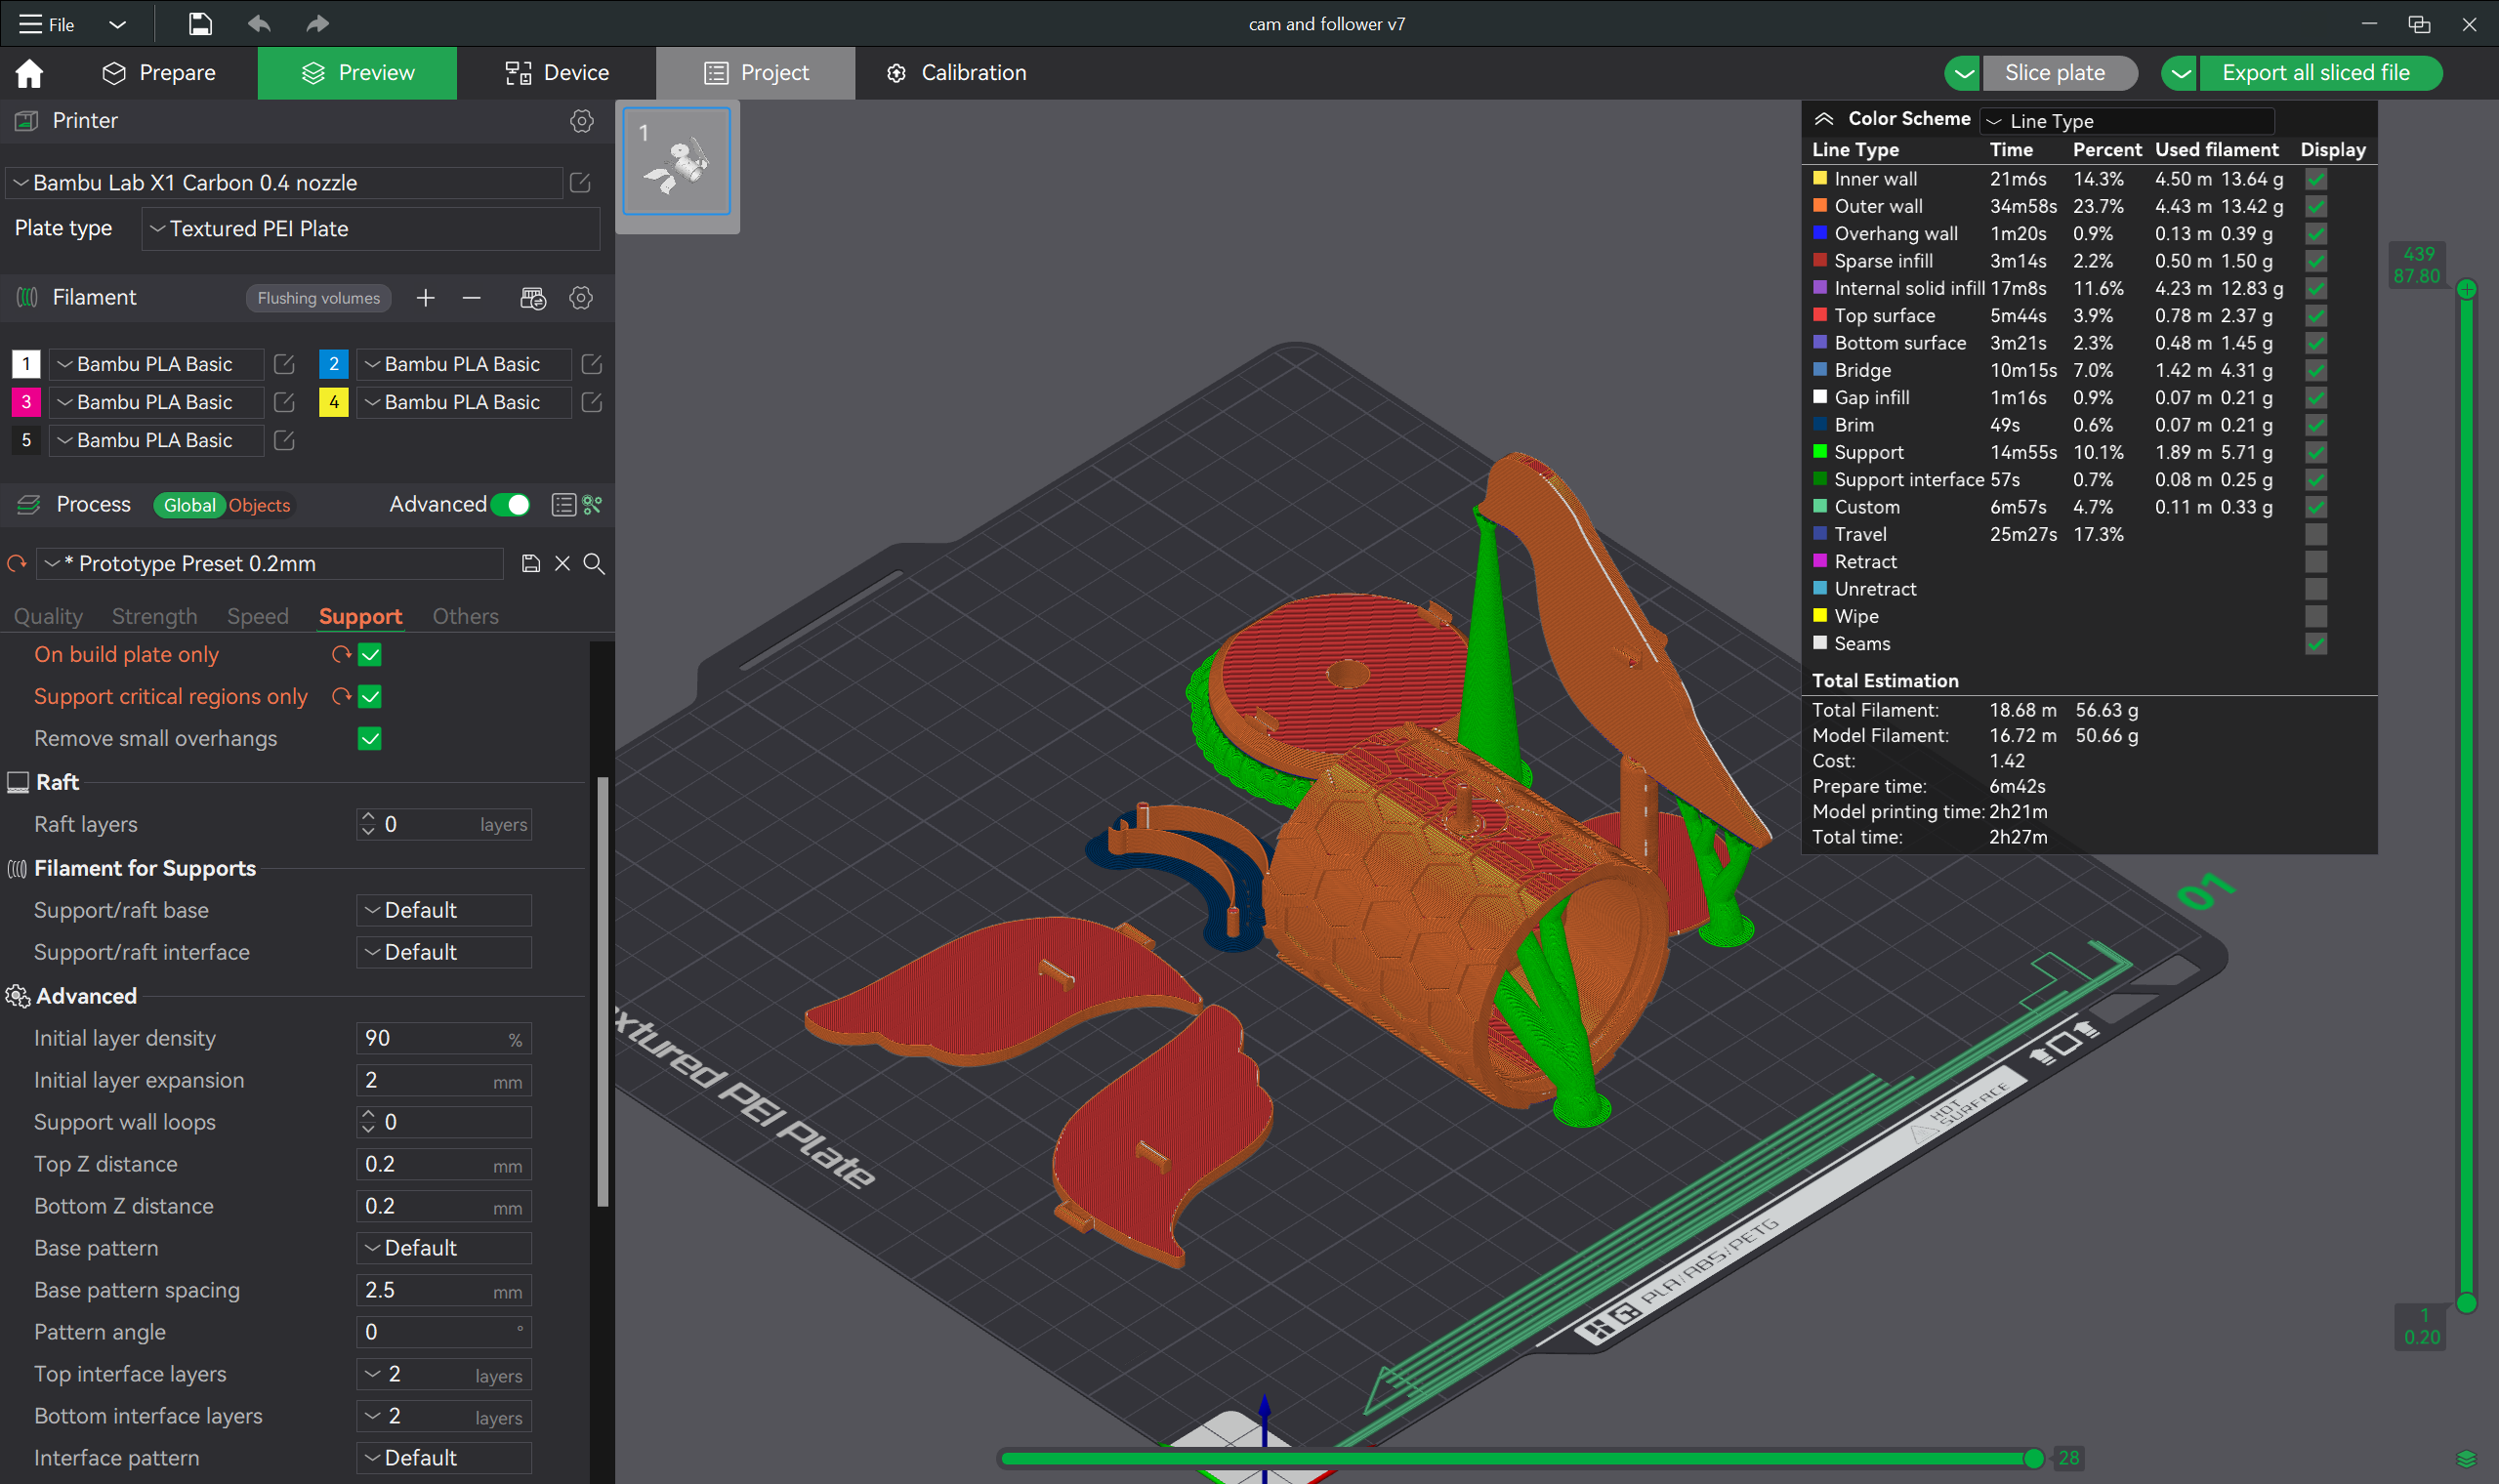Edit the Bambu Lab X1 Carbon printer preset
Image resolution: width=2499 pixels, height=1484 pixels.
tap(580, 182)
